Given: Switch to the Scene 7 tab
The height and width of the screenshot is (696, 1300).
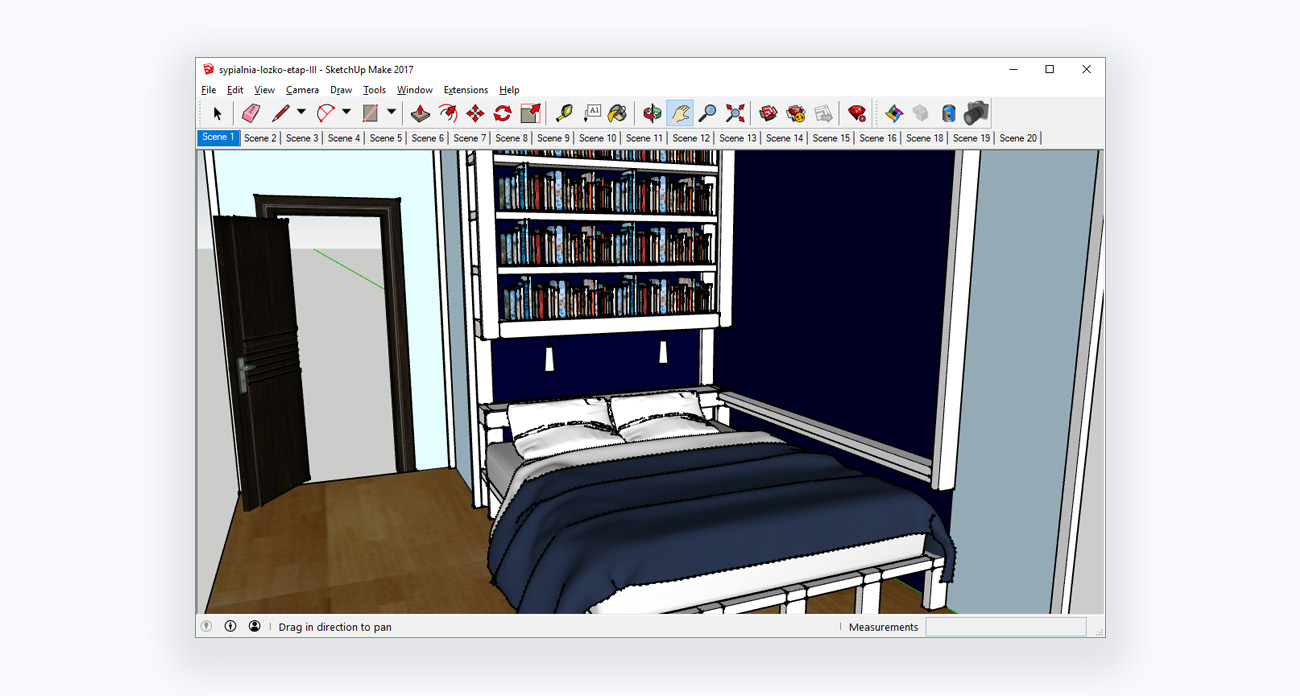Looking at the screenshot, I should tap(469, 138).
